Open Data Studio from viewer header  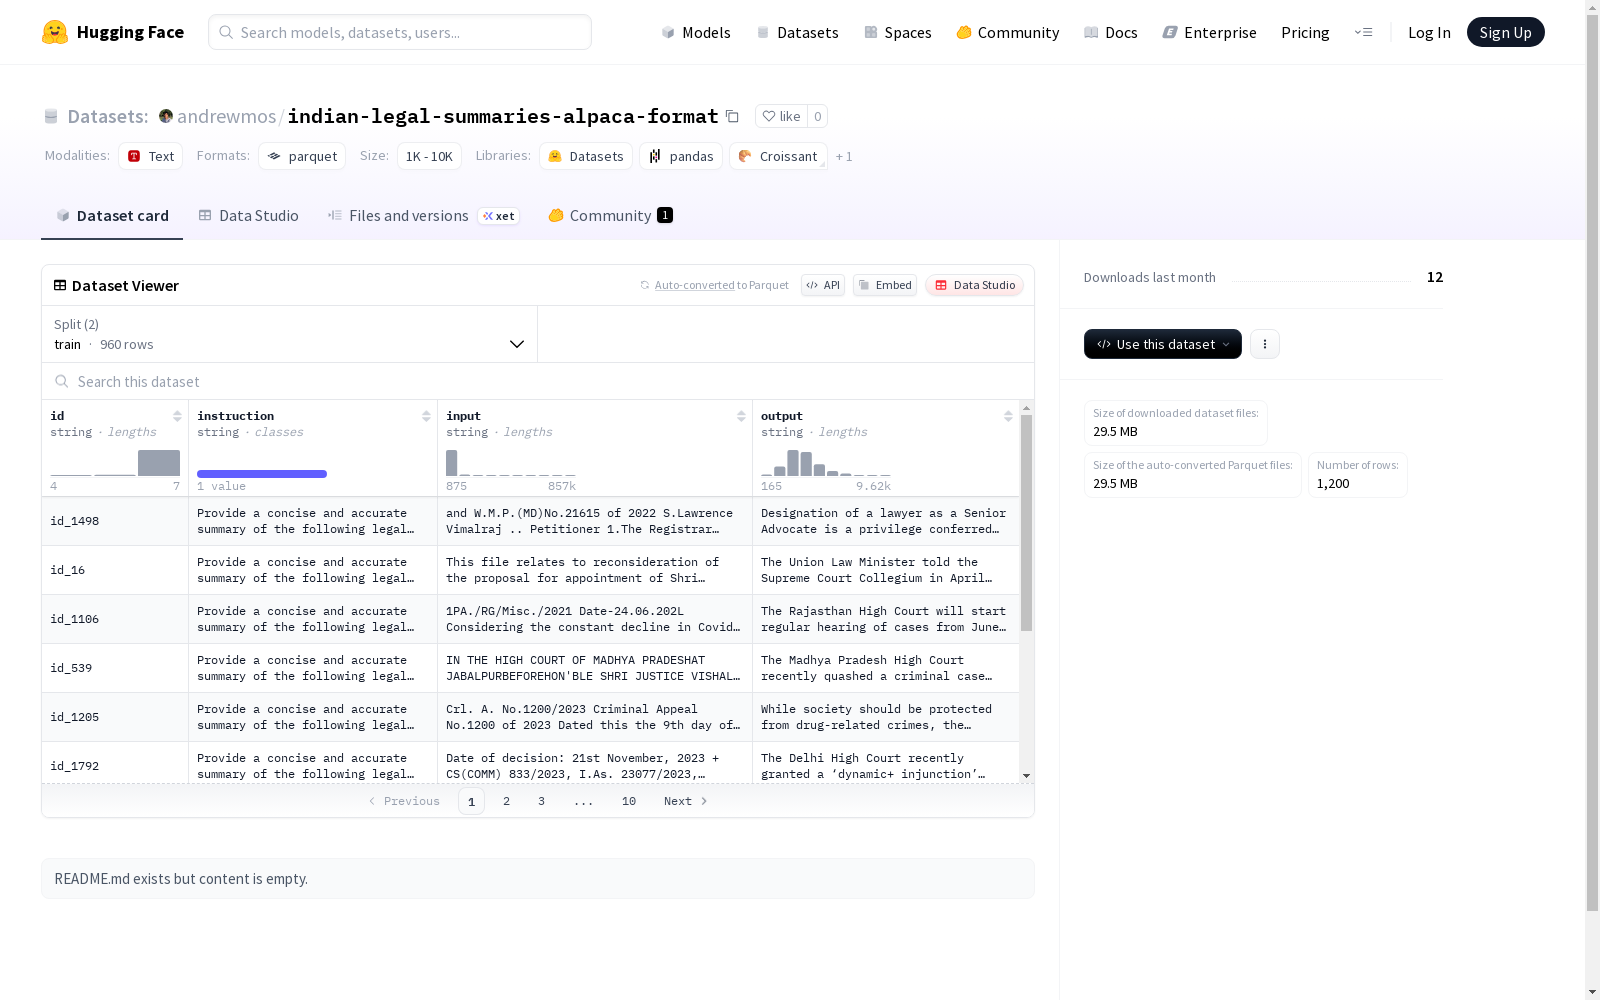974,285
